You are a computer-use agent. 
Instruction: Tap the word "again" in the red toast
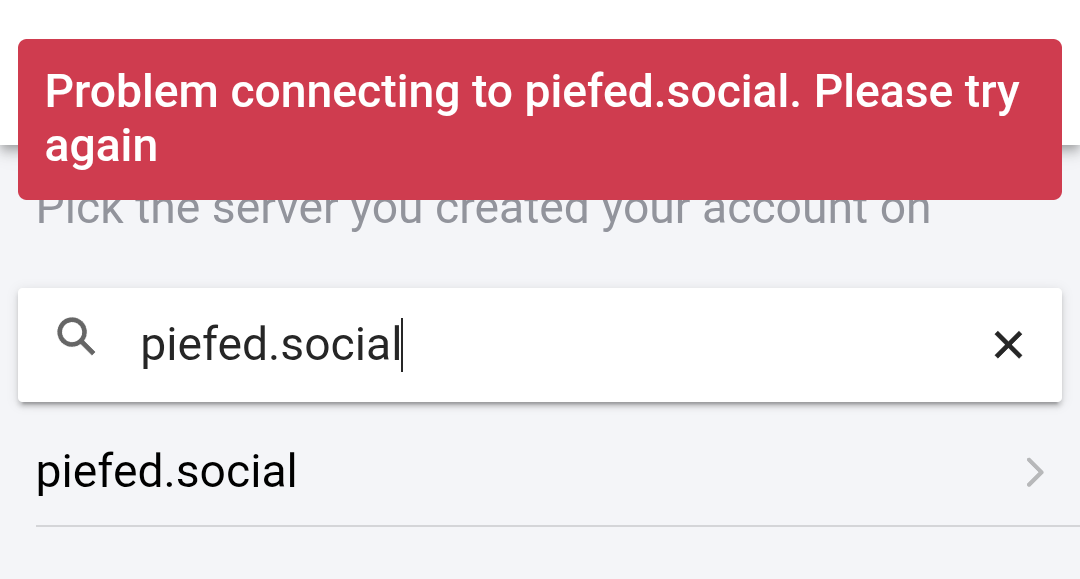coord(101,147)
